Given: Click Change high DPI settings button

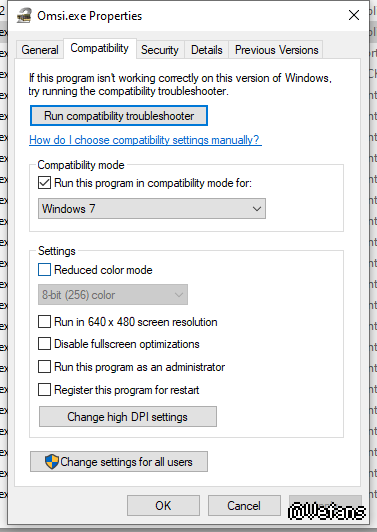Looking at the screenshot, I should click(x=128, y=416).
